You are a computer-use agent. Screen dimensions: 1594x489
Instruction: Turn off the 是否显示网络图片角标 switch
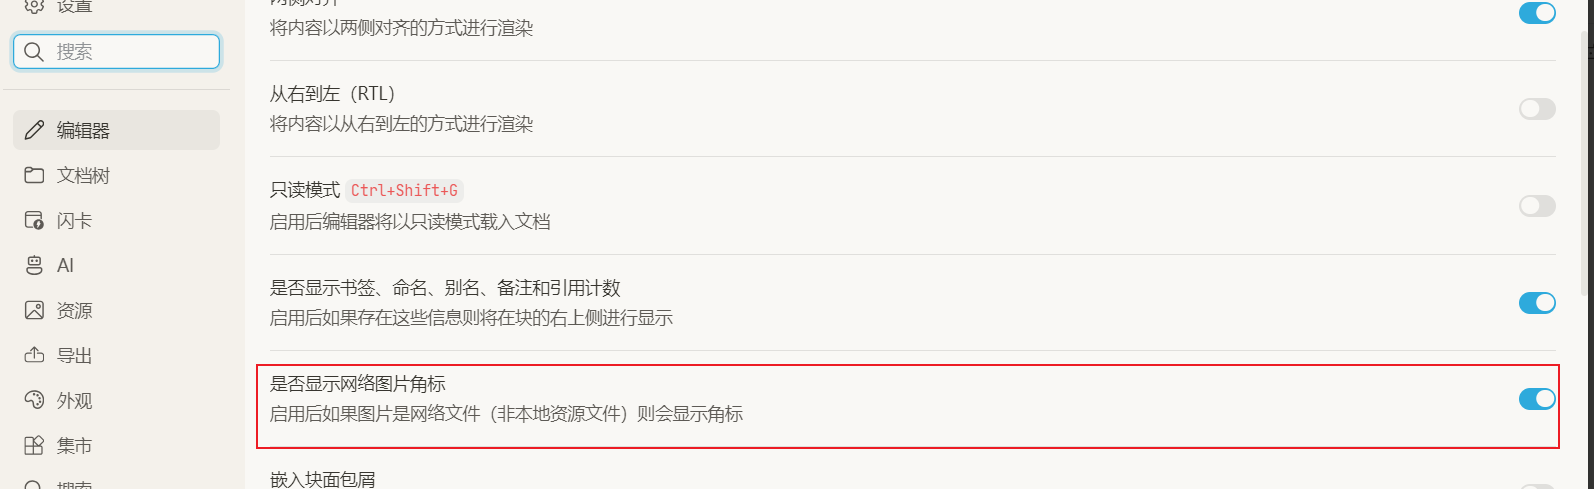1537,399
